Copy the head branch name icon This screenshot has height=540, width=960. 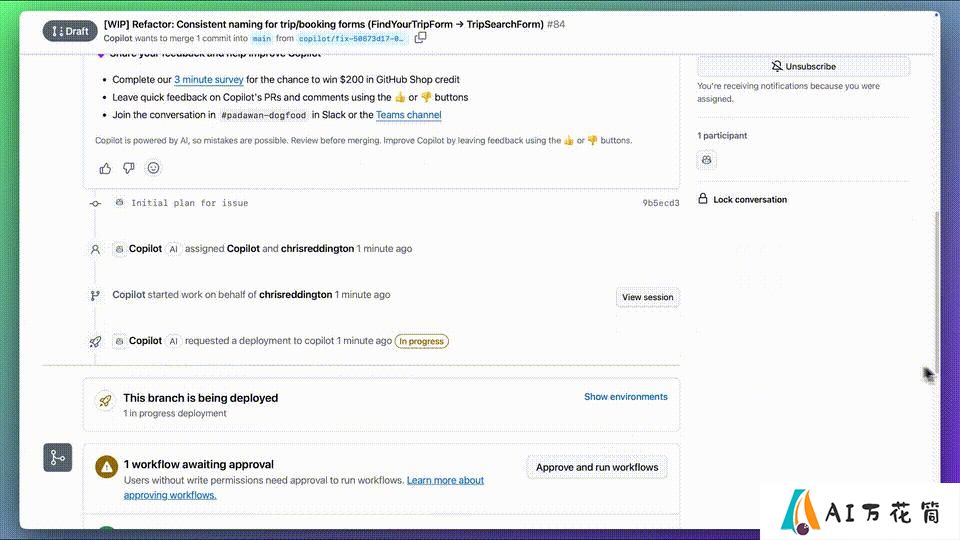pyautogui.click(x=420, y=38)
